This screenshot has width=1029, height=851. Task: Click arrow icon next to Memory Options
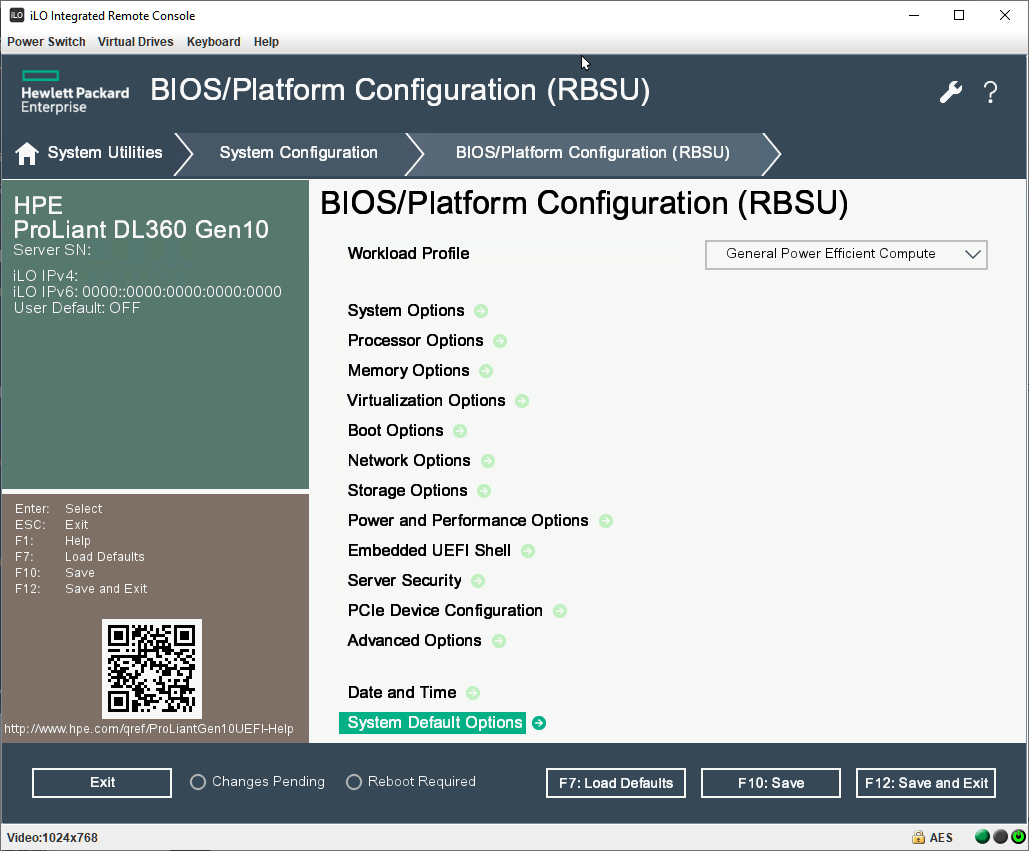click(x=486, y=371)
